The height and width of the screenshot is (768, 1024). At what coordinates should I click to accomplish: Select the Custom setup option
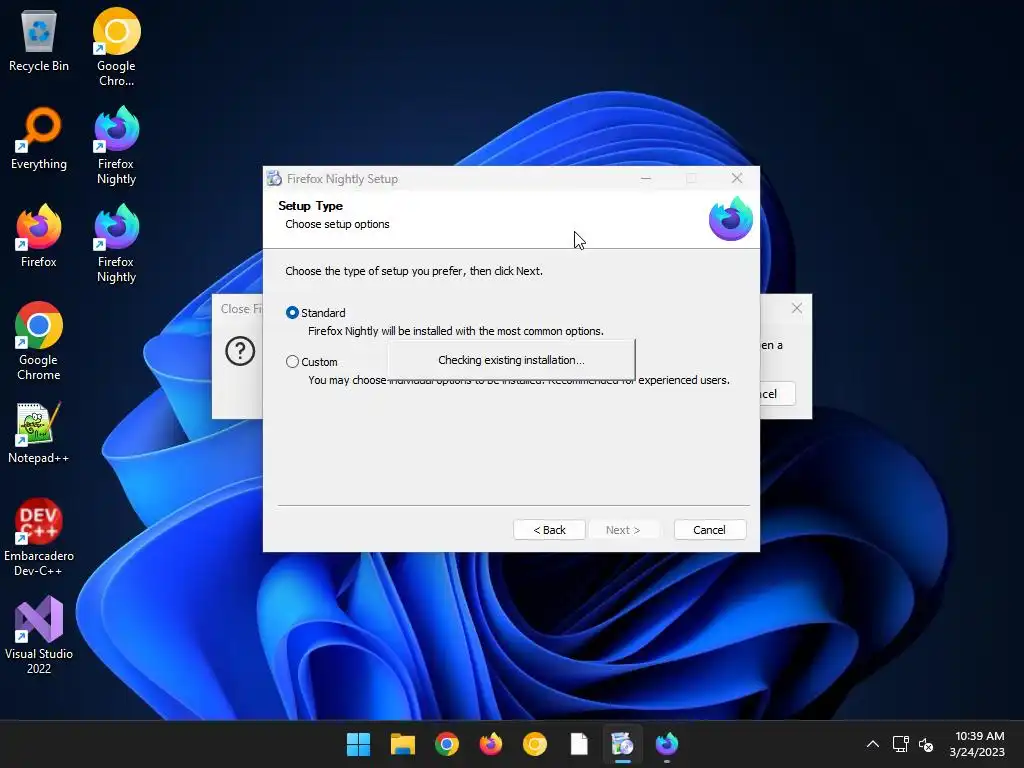click(x=293, y=362)
